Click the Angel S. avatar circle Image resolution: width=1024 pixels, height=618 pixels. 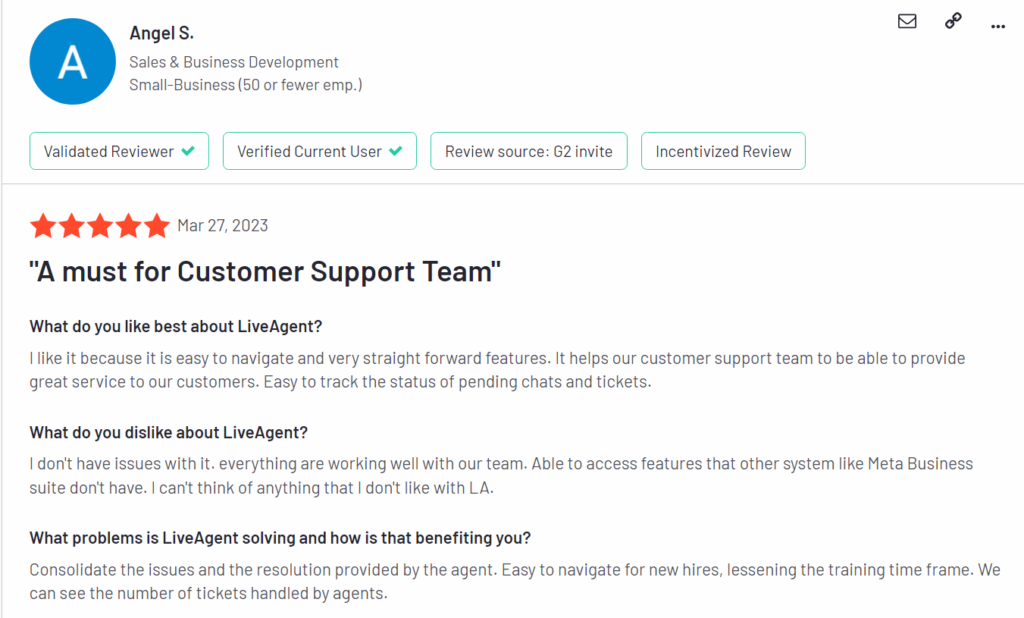(x=72, y=60)
